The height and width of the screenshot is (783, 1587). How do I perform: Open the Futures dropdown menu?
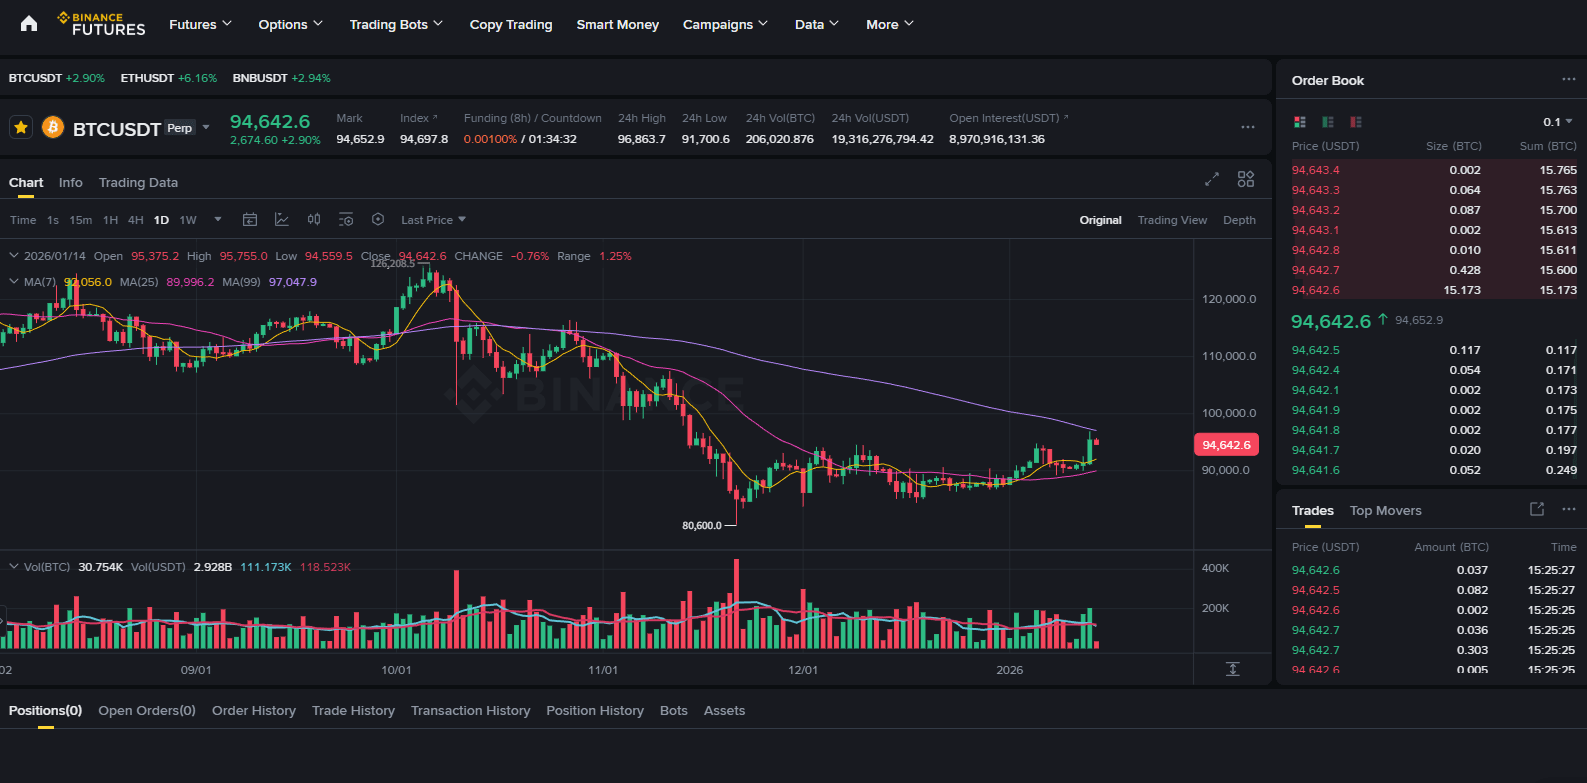[200, 24]
